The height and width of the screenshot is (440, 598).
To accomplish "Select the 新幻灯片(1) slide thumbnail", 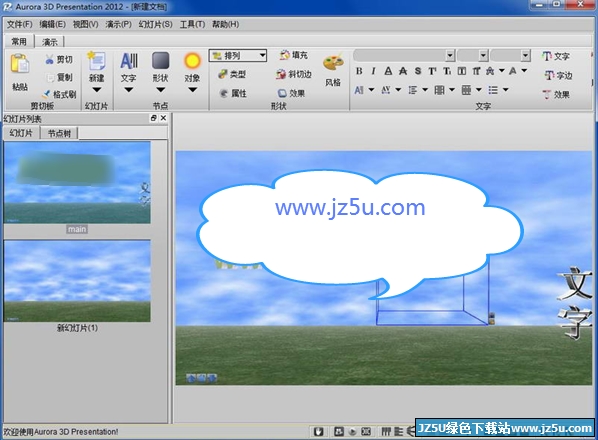I will (77, 281).
